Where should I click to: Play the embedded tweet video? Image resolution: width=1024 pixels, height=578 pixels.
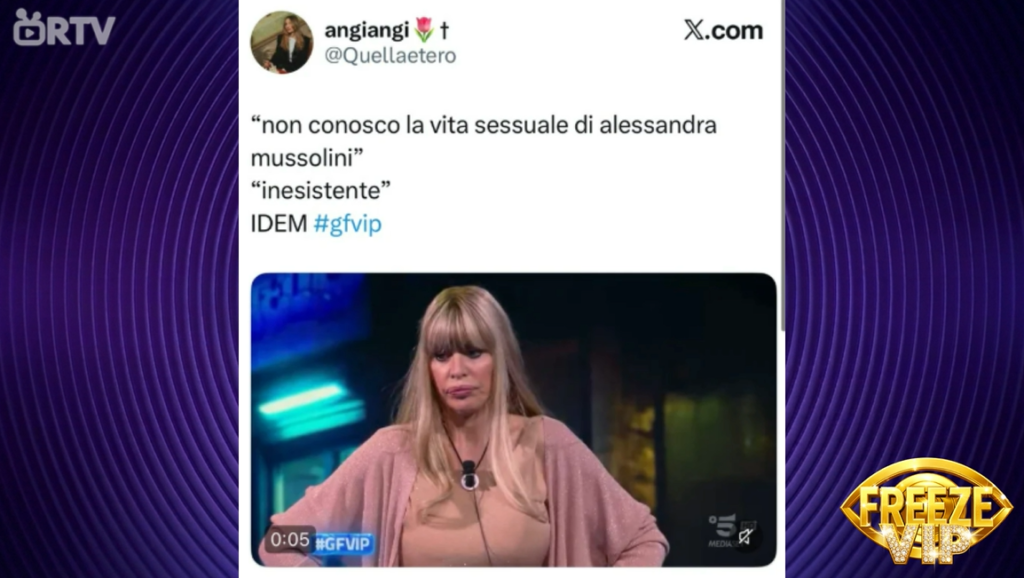tap(513, 419)
